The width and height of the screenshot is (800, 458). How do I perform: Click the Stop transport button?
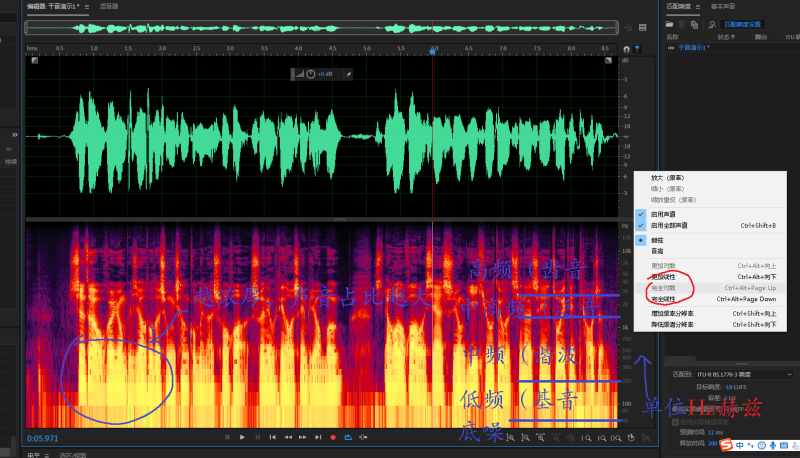(226, 437)
